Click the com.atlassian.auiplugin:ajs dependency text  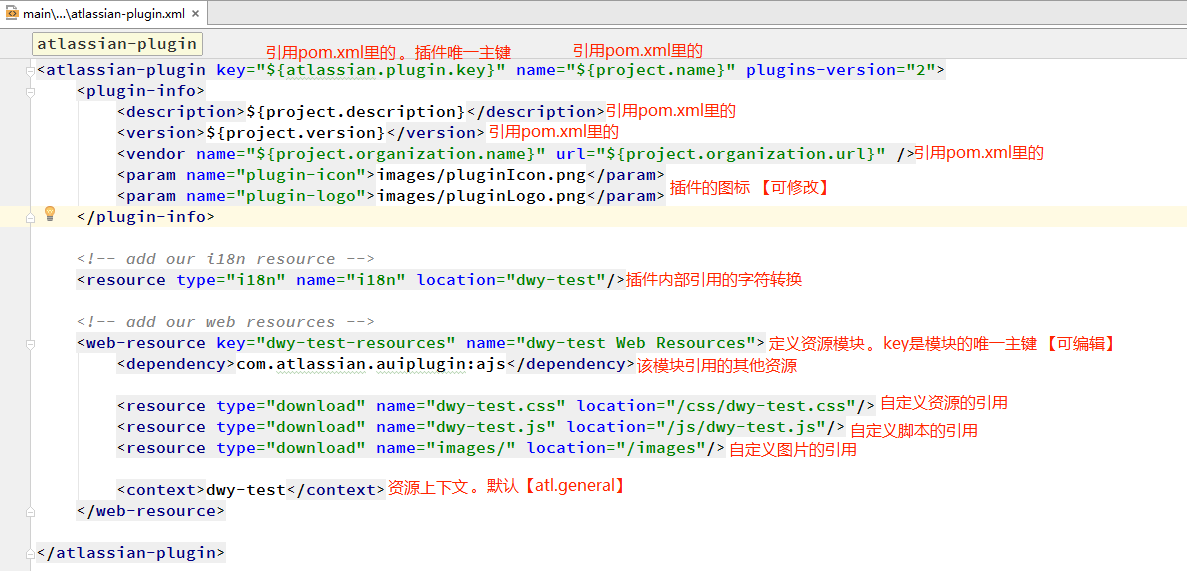370,364
